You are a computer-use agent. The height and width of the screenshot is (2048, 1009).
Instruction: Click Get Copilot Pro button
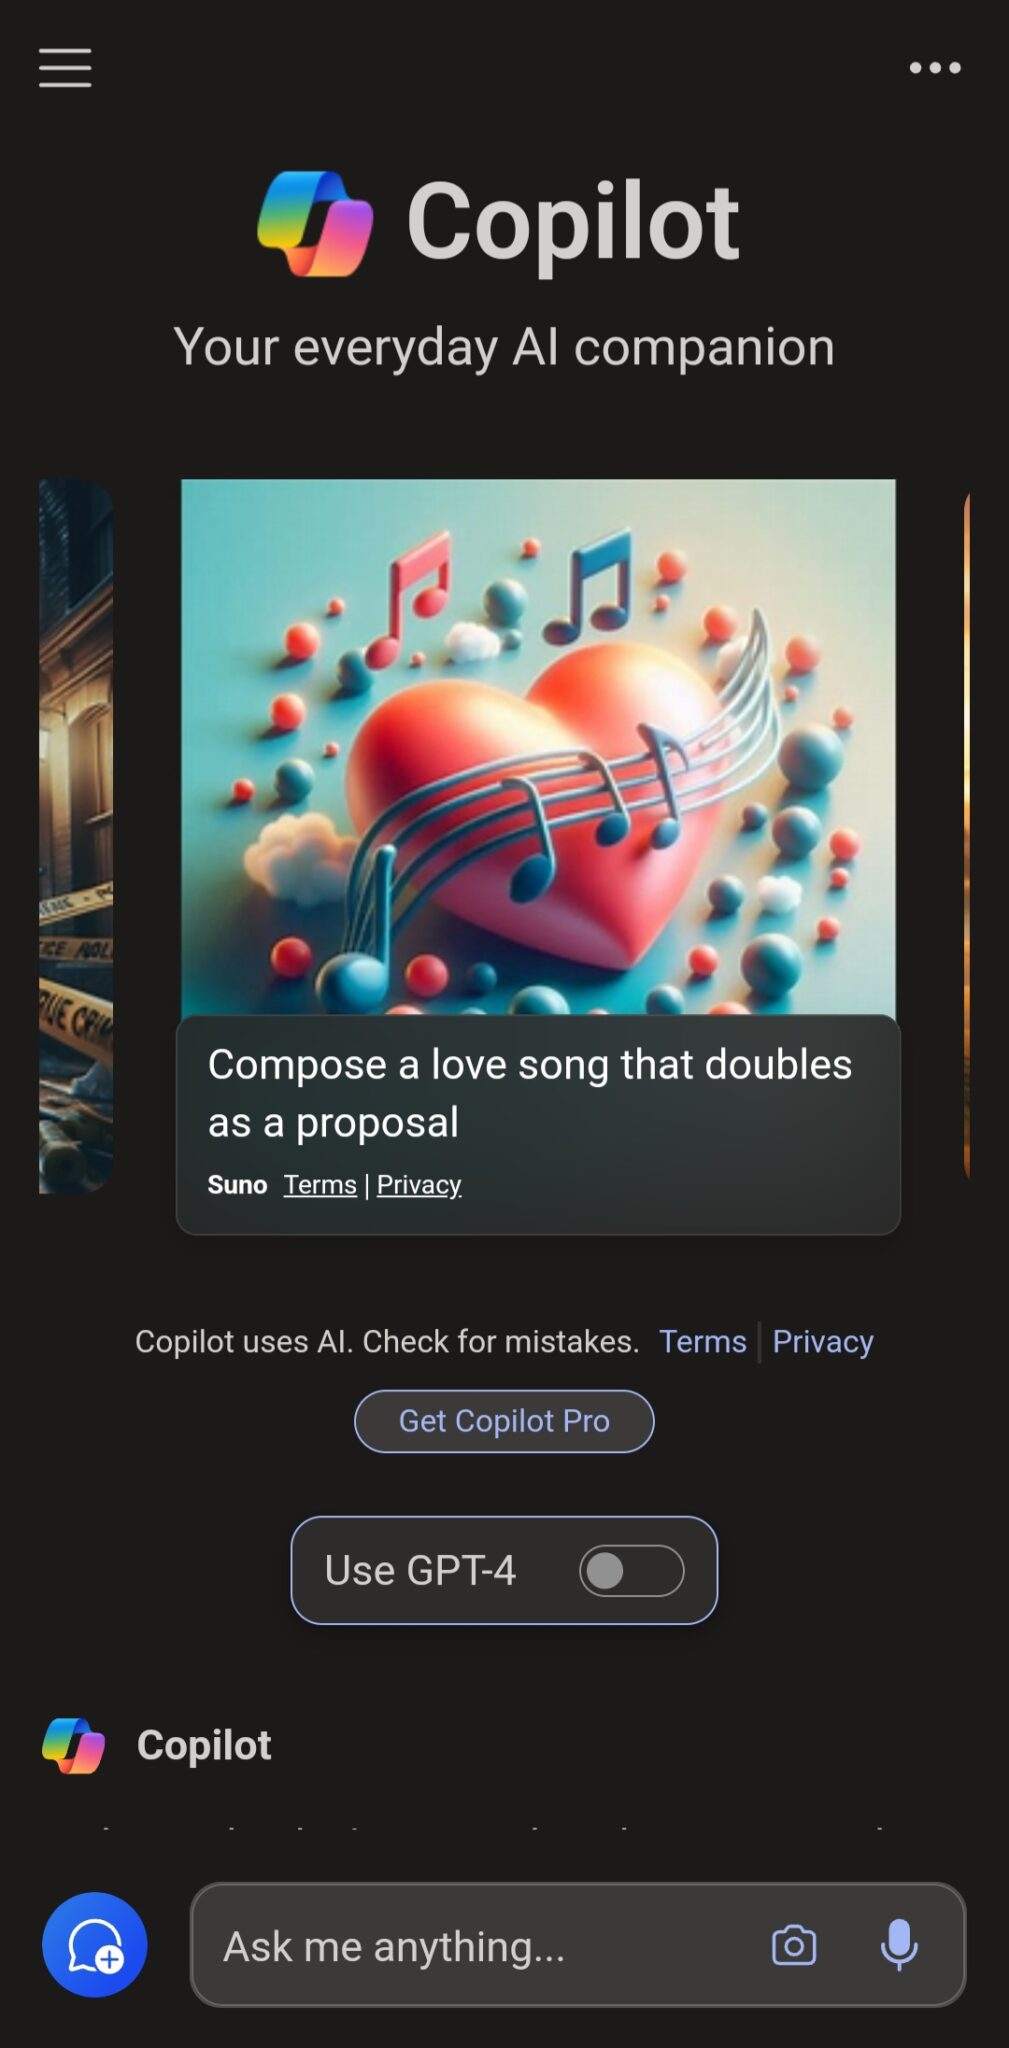[x=504, y=1421]
